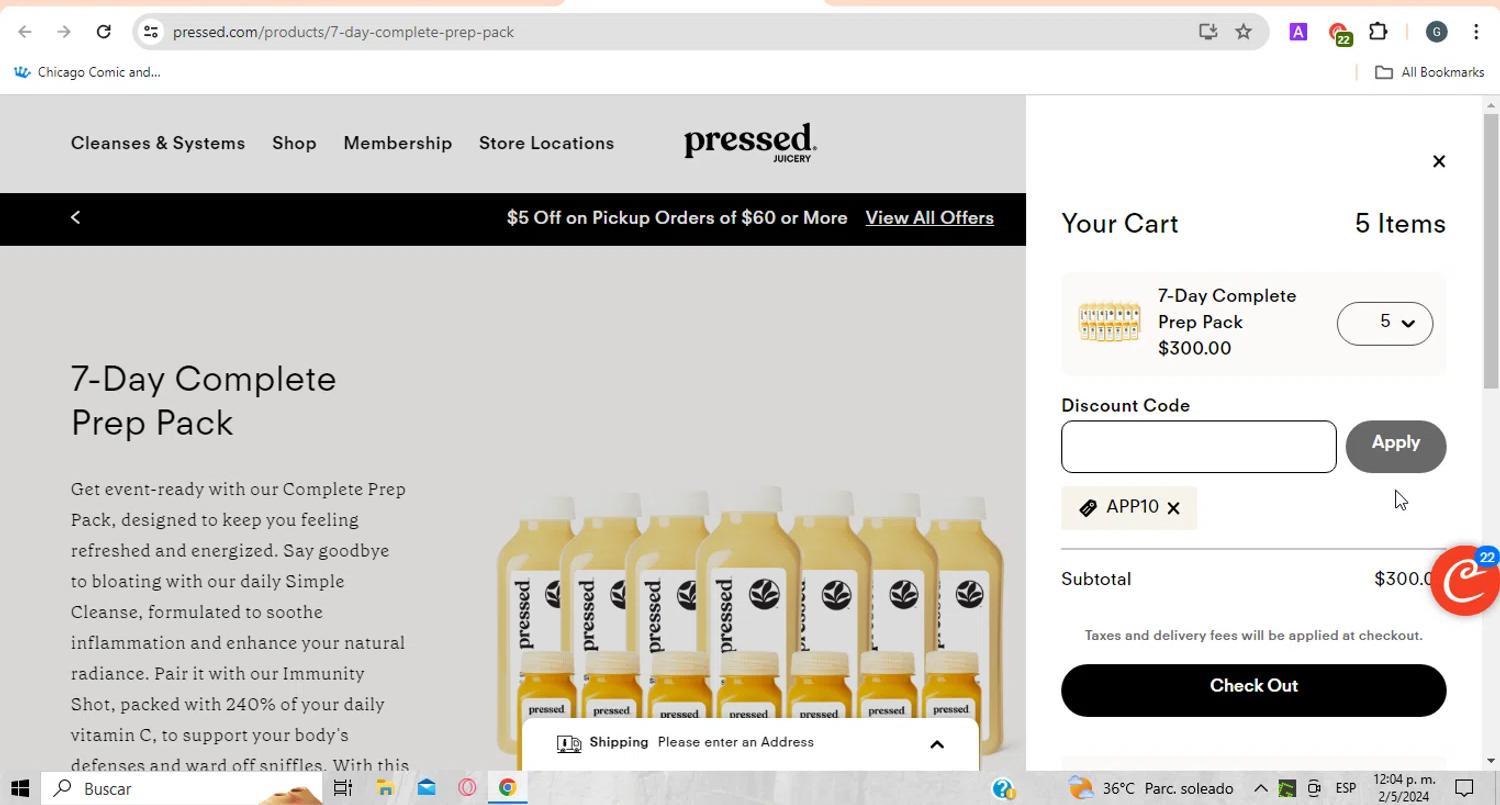Bookmark this page with the star
This screenshot has height=805, width=1500.
[1243, 32]
